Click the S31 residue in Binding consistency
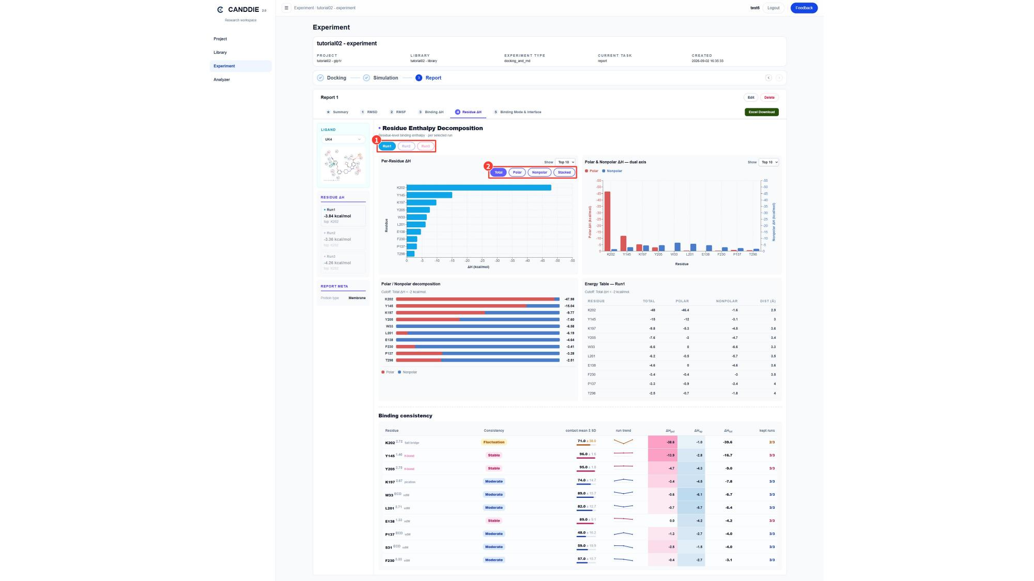 click(389, 547)
